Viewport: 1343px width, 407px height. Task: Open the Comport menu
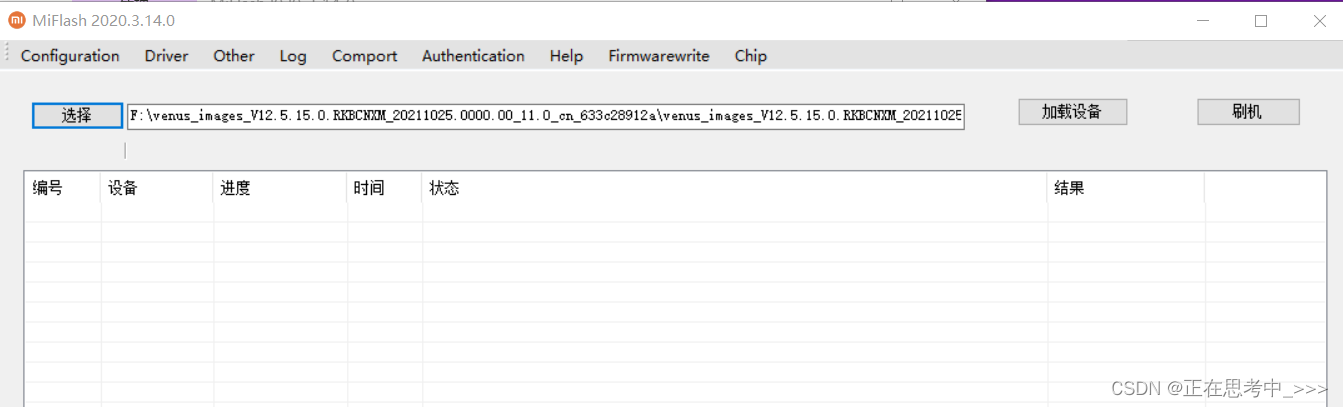point(364,56)
